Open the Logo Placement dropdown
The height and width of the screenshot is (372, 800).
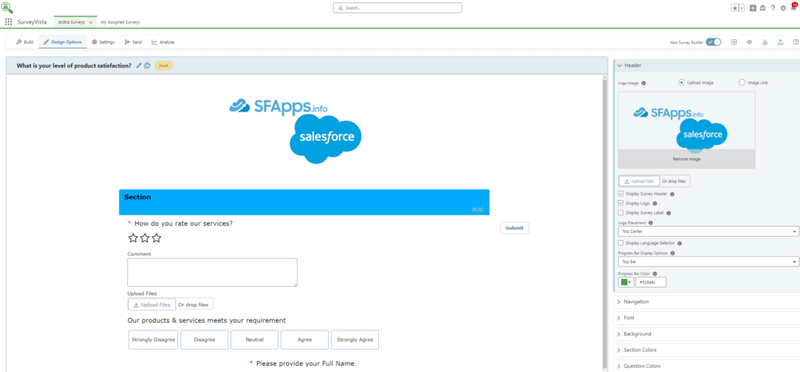click(x=708, y=232)
